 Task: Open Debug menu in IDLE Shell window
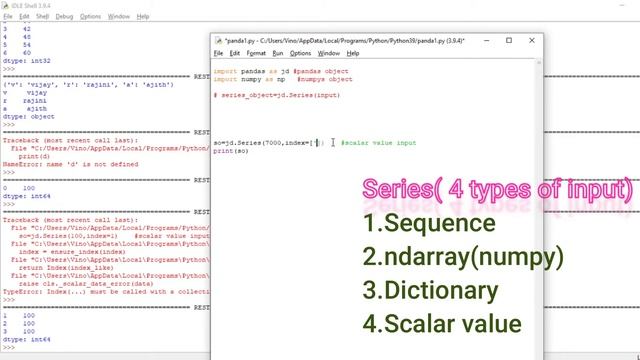tap(64, 16)
